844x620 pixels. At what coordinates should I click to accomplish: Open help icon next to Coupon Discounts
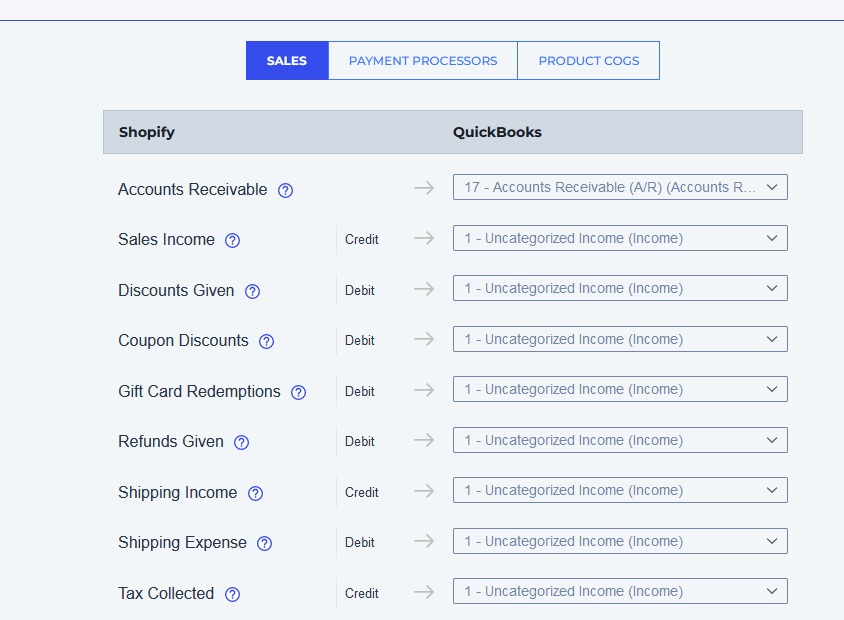266,342
